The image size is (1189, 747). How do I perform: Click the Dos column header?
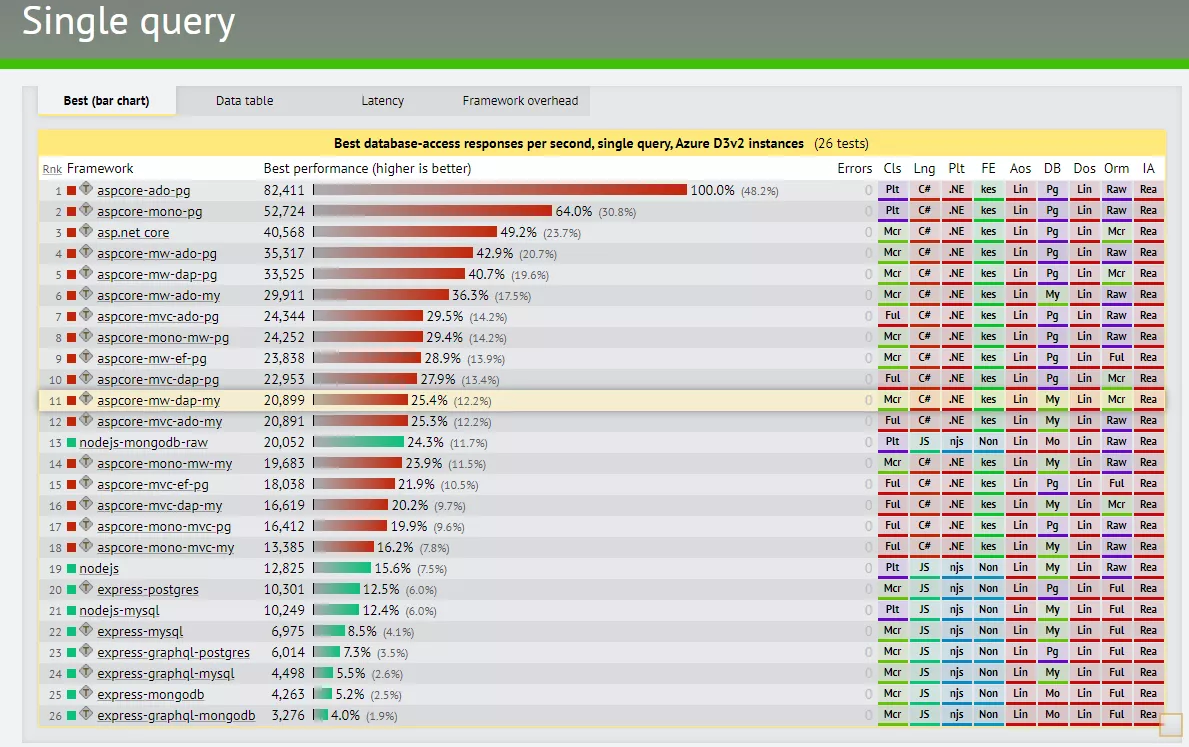pyautogui.click(x=1084, y=168)
